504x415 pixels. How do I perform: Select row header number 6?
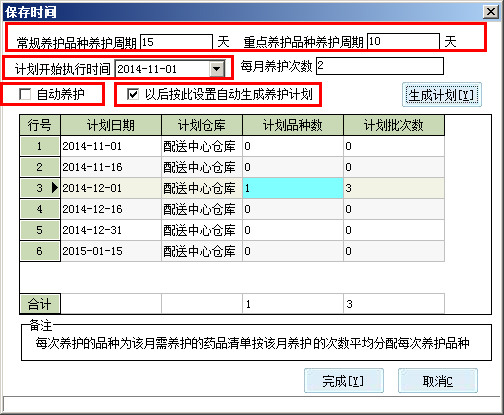(40, 251)
